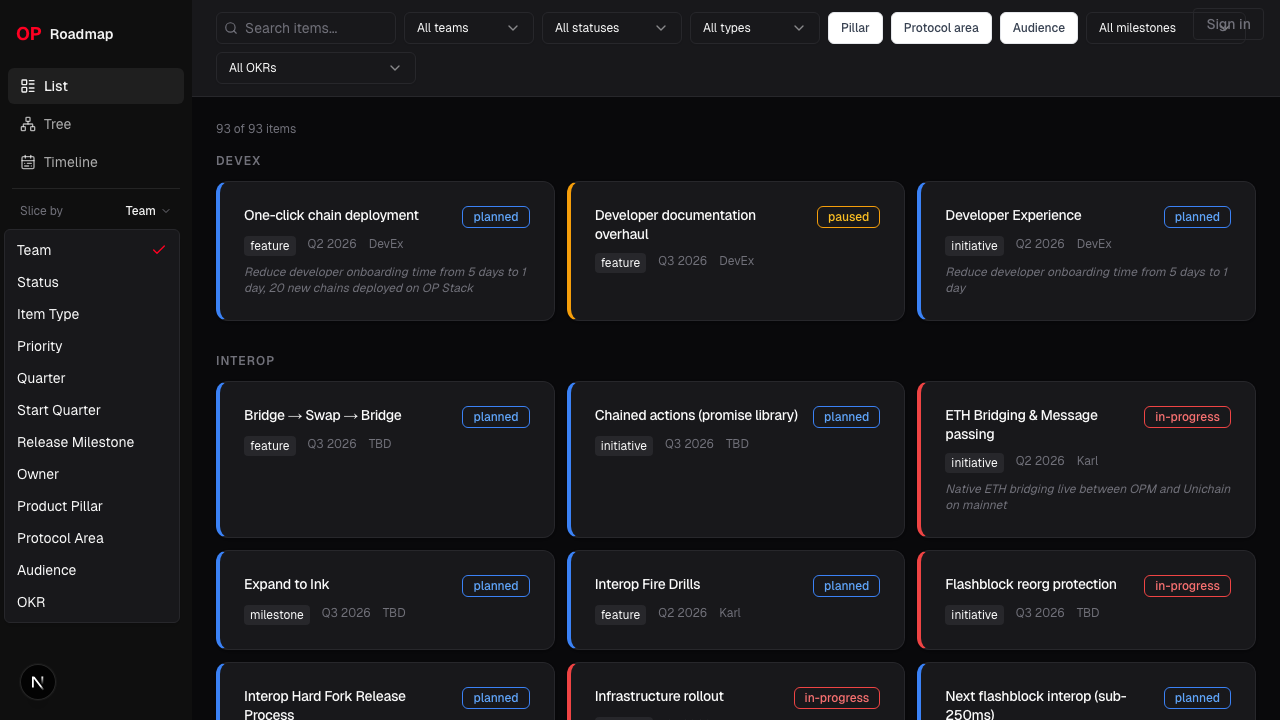The width and height of the screenshot is (1280, 720).
Task: Select Product Pillar slice option
Action: click(x=92, y=506)
